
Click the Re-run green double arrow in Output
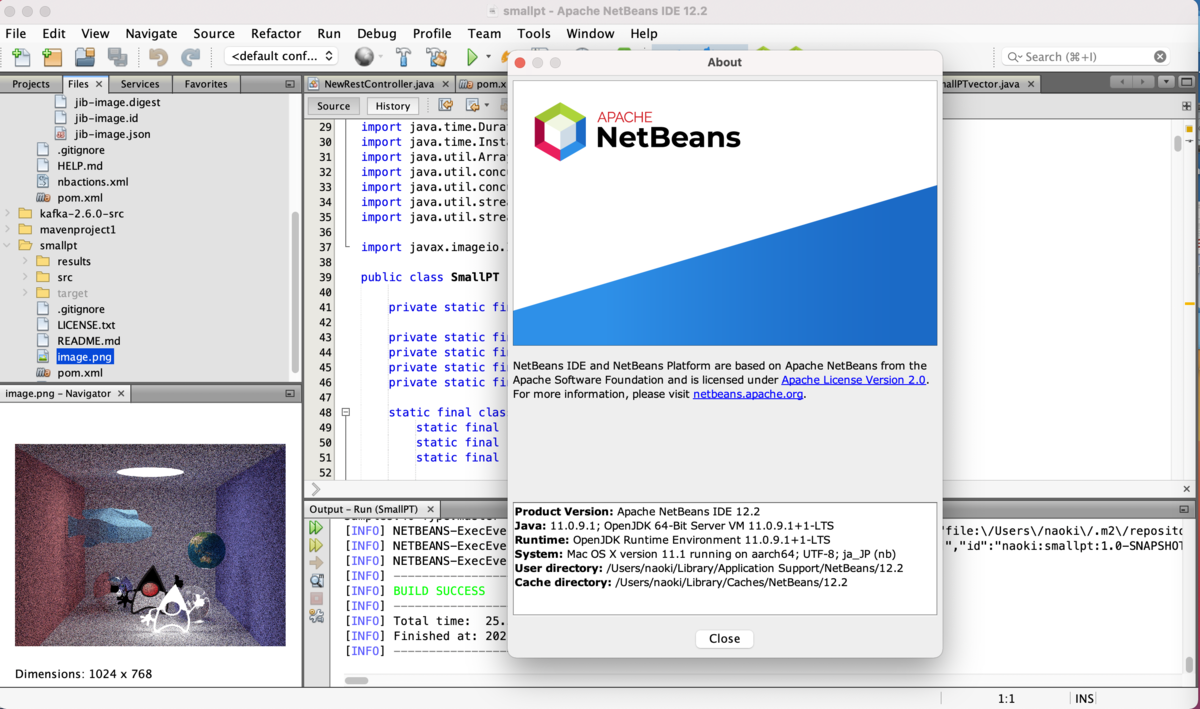316,527
